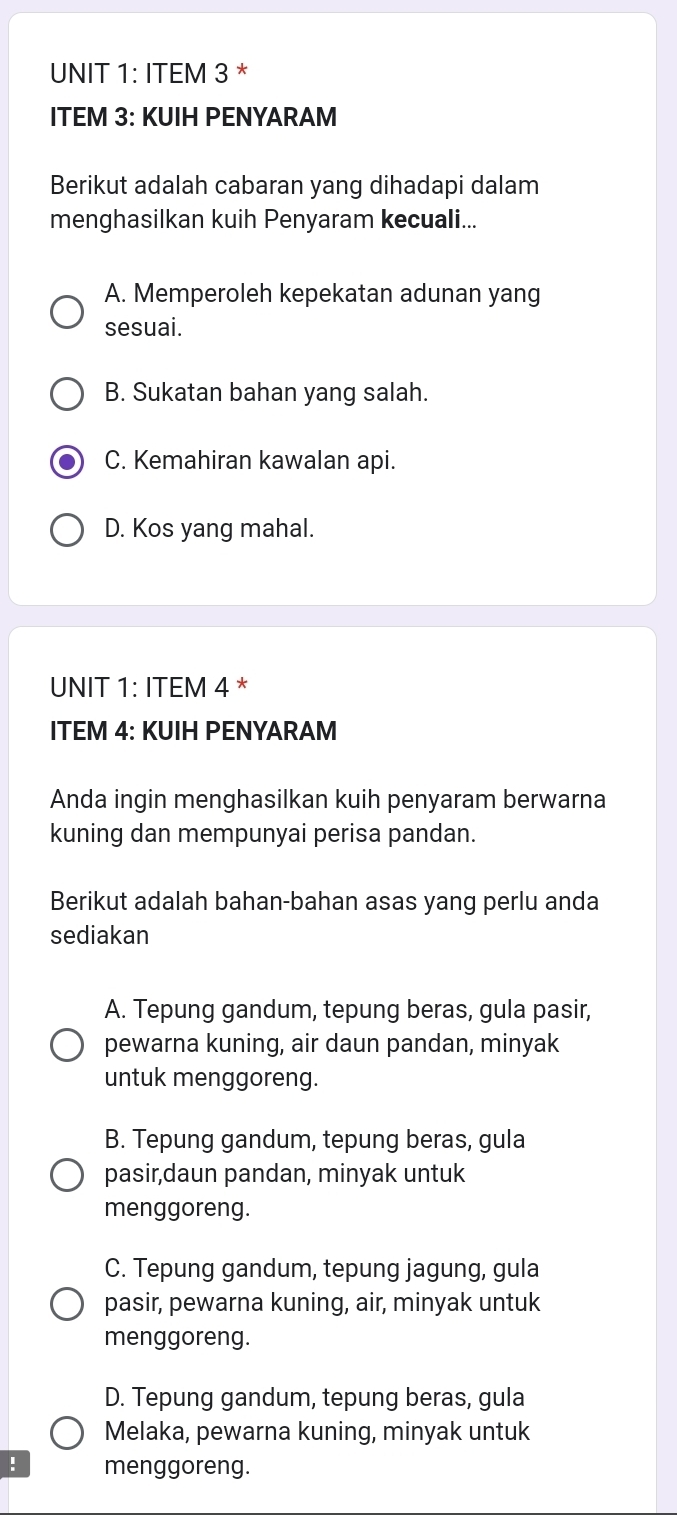Click label text 'Kemahiran kawalan api'
Image resolution: width=677 pixels, height=1515 pixels.
[249, 461]
